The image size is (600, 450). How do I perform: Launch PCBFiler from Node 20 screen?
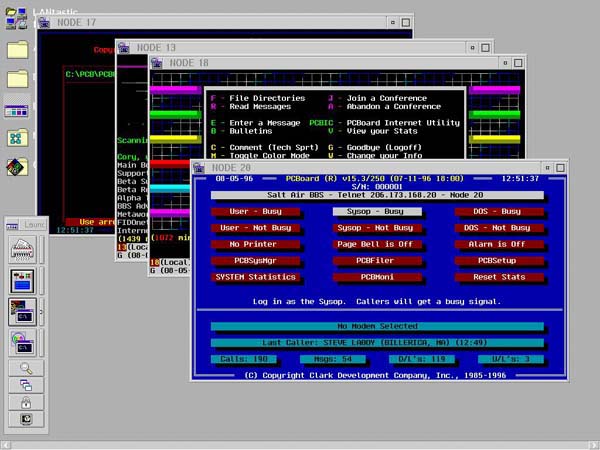pyautogui.click(x=377, y=261)
